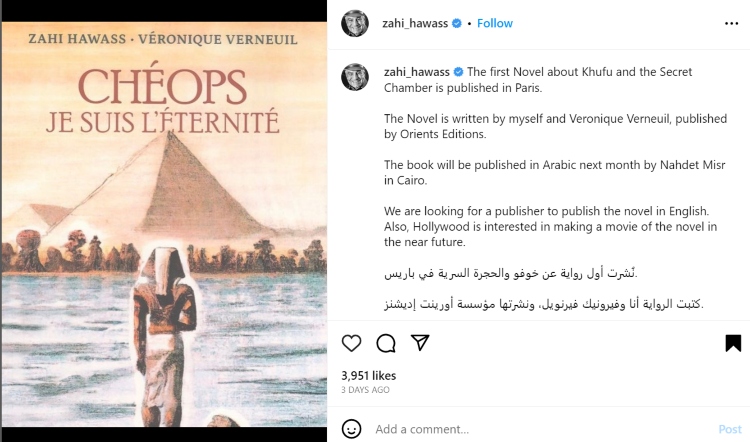Open comments via speech bubble icon

click(x=386, y=343)
